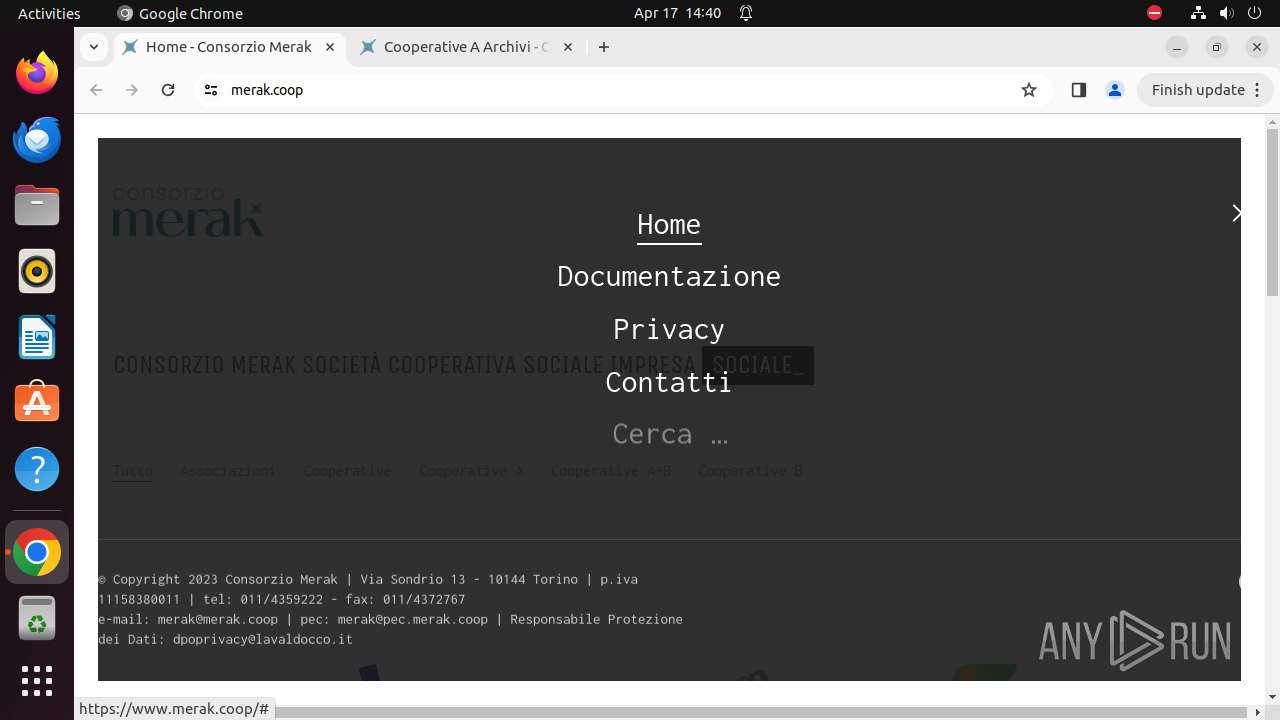Open the network status icon
This screenshot has height=720, width=1280.
coord(1198,13)
